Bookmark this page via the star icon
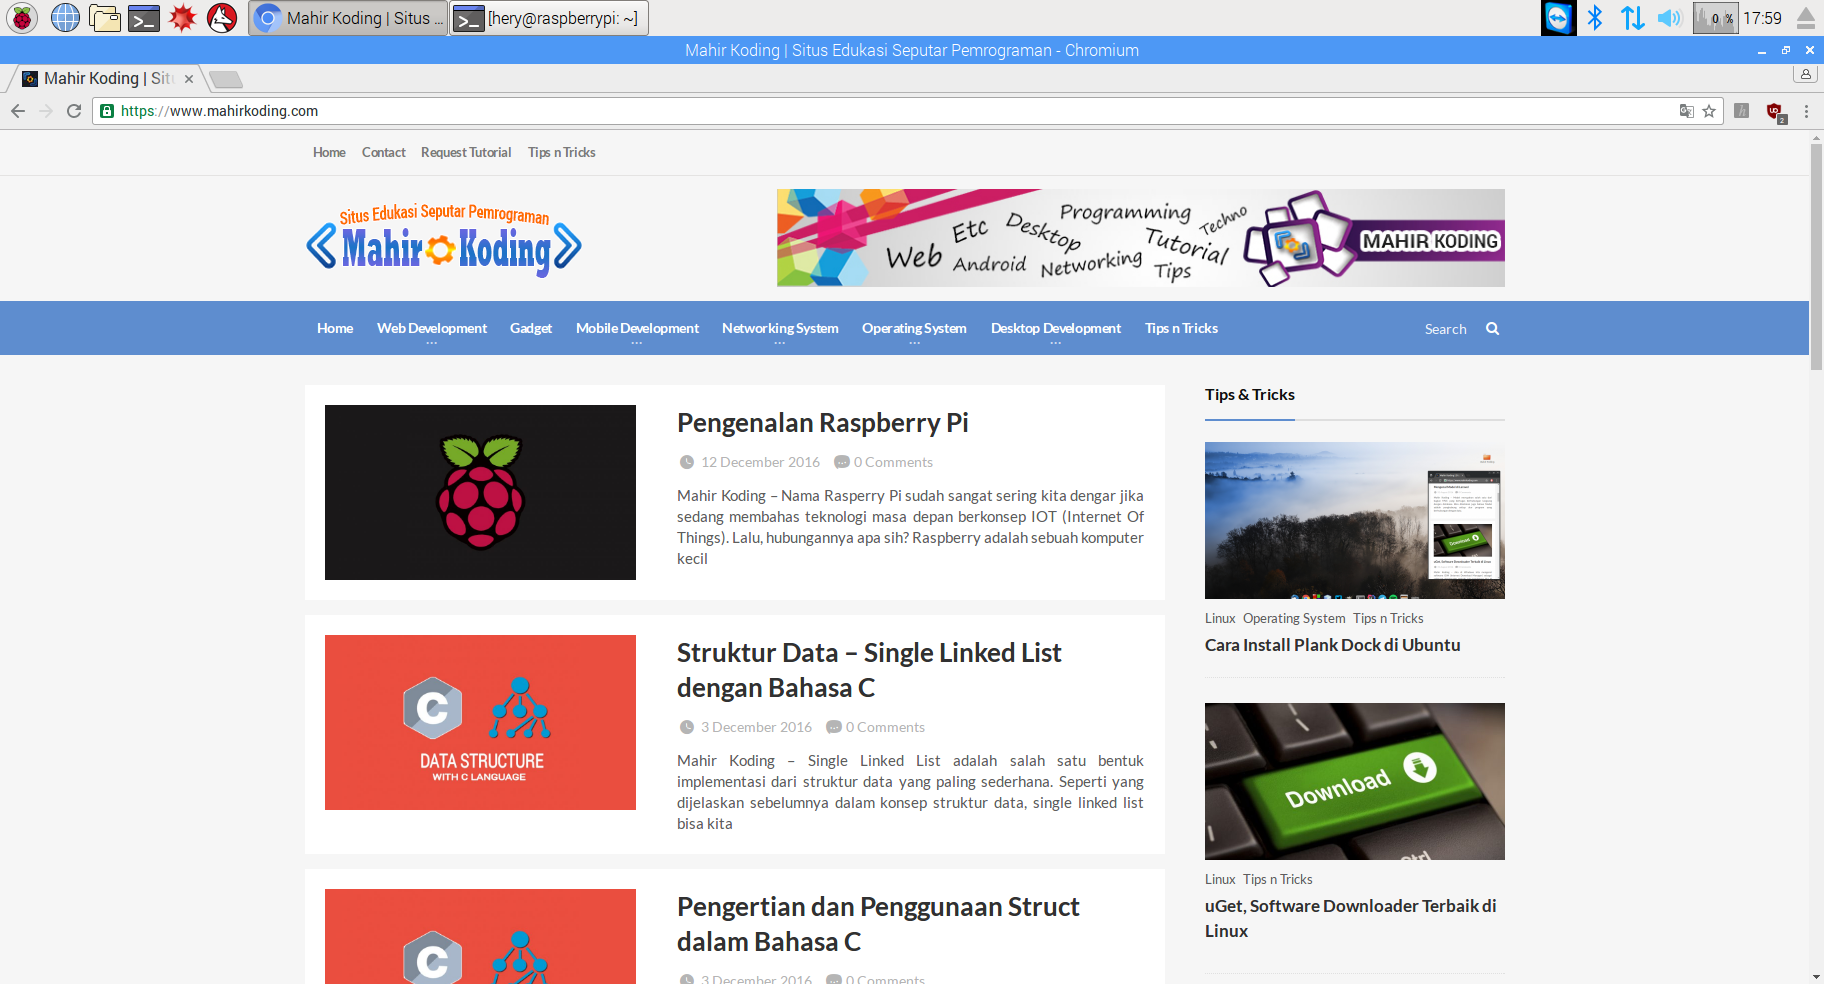Image resolution: width=1824 pixels, height=984 pixels. (1709, 111)
